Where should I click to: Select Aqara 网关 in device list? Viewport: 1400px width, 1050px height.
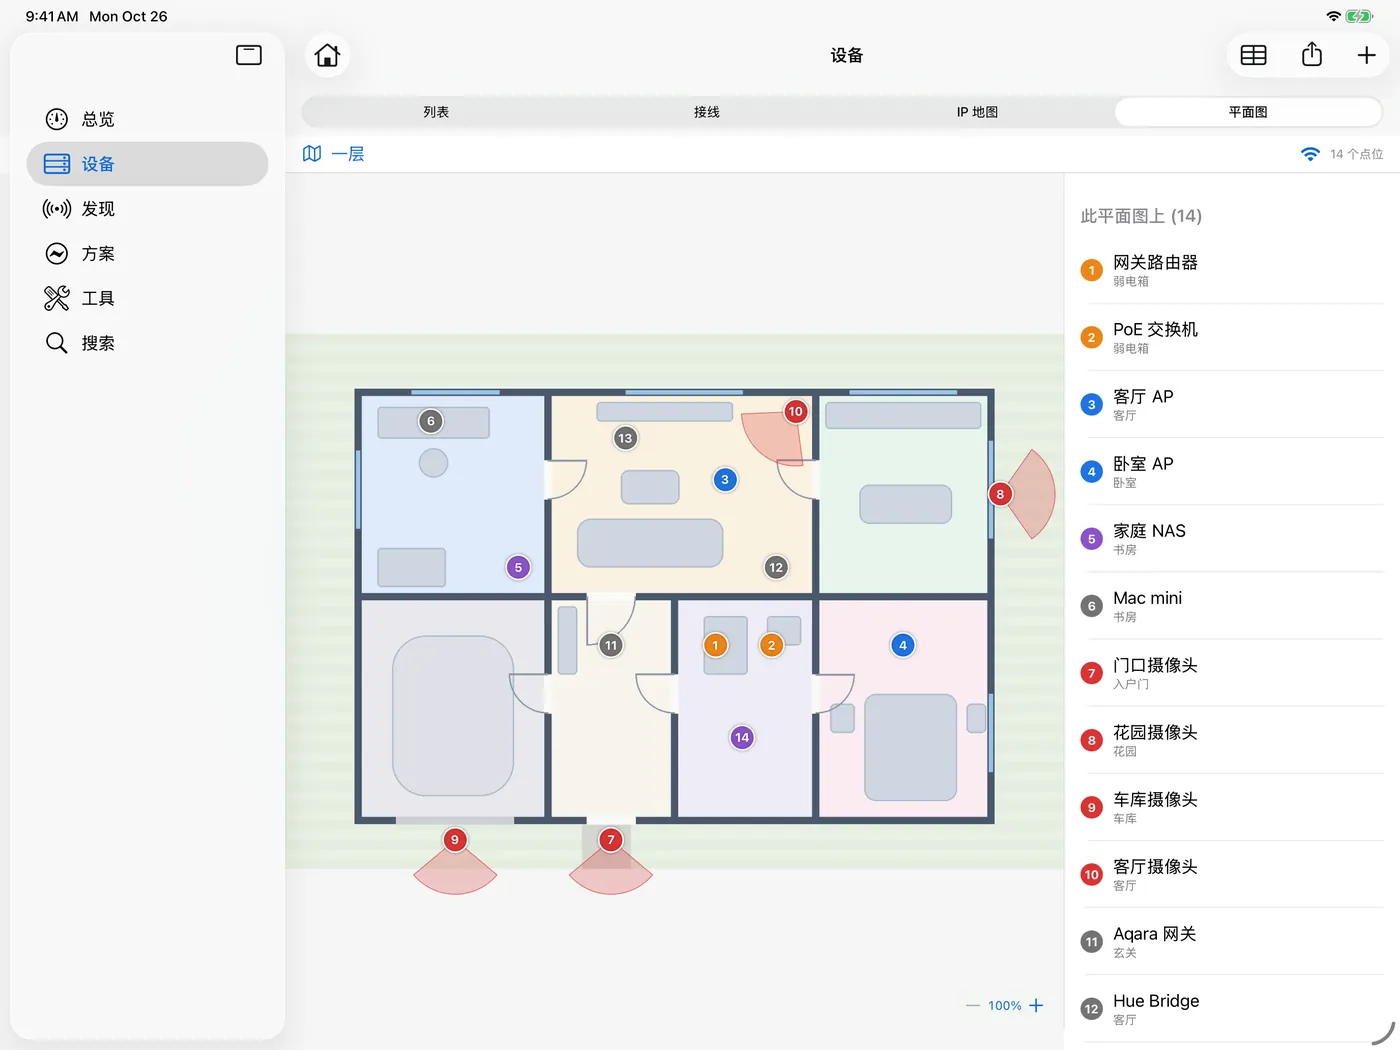click(x=1232, y=941)
